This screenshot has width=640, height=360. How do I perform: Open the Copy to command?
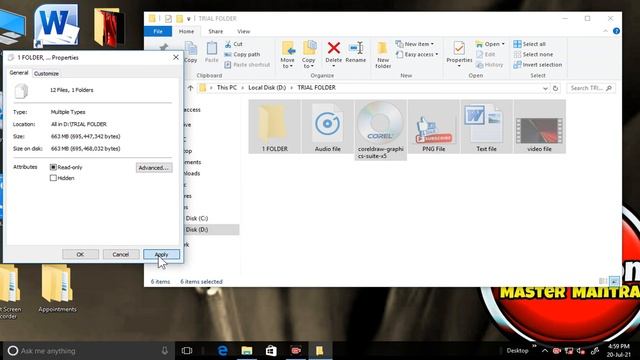coord(309,54)
